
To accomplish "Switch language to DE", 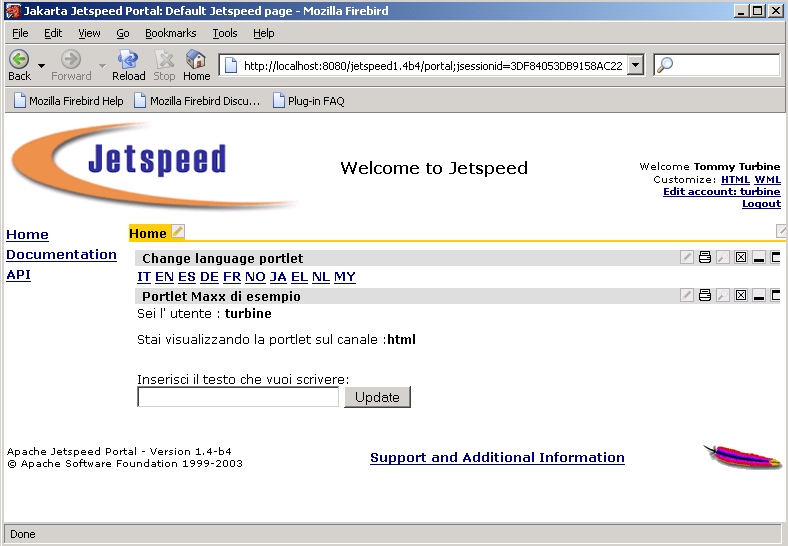I will point(209,277).
